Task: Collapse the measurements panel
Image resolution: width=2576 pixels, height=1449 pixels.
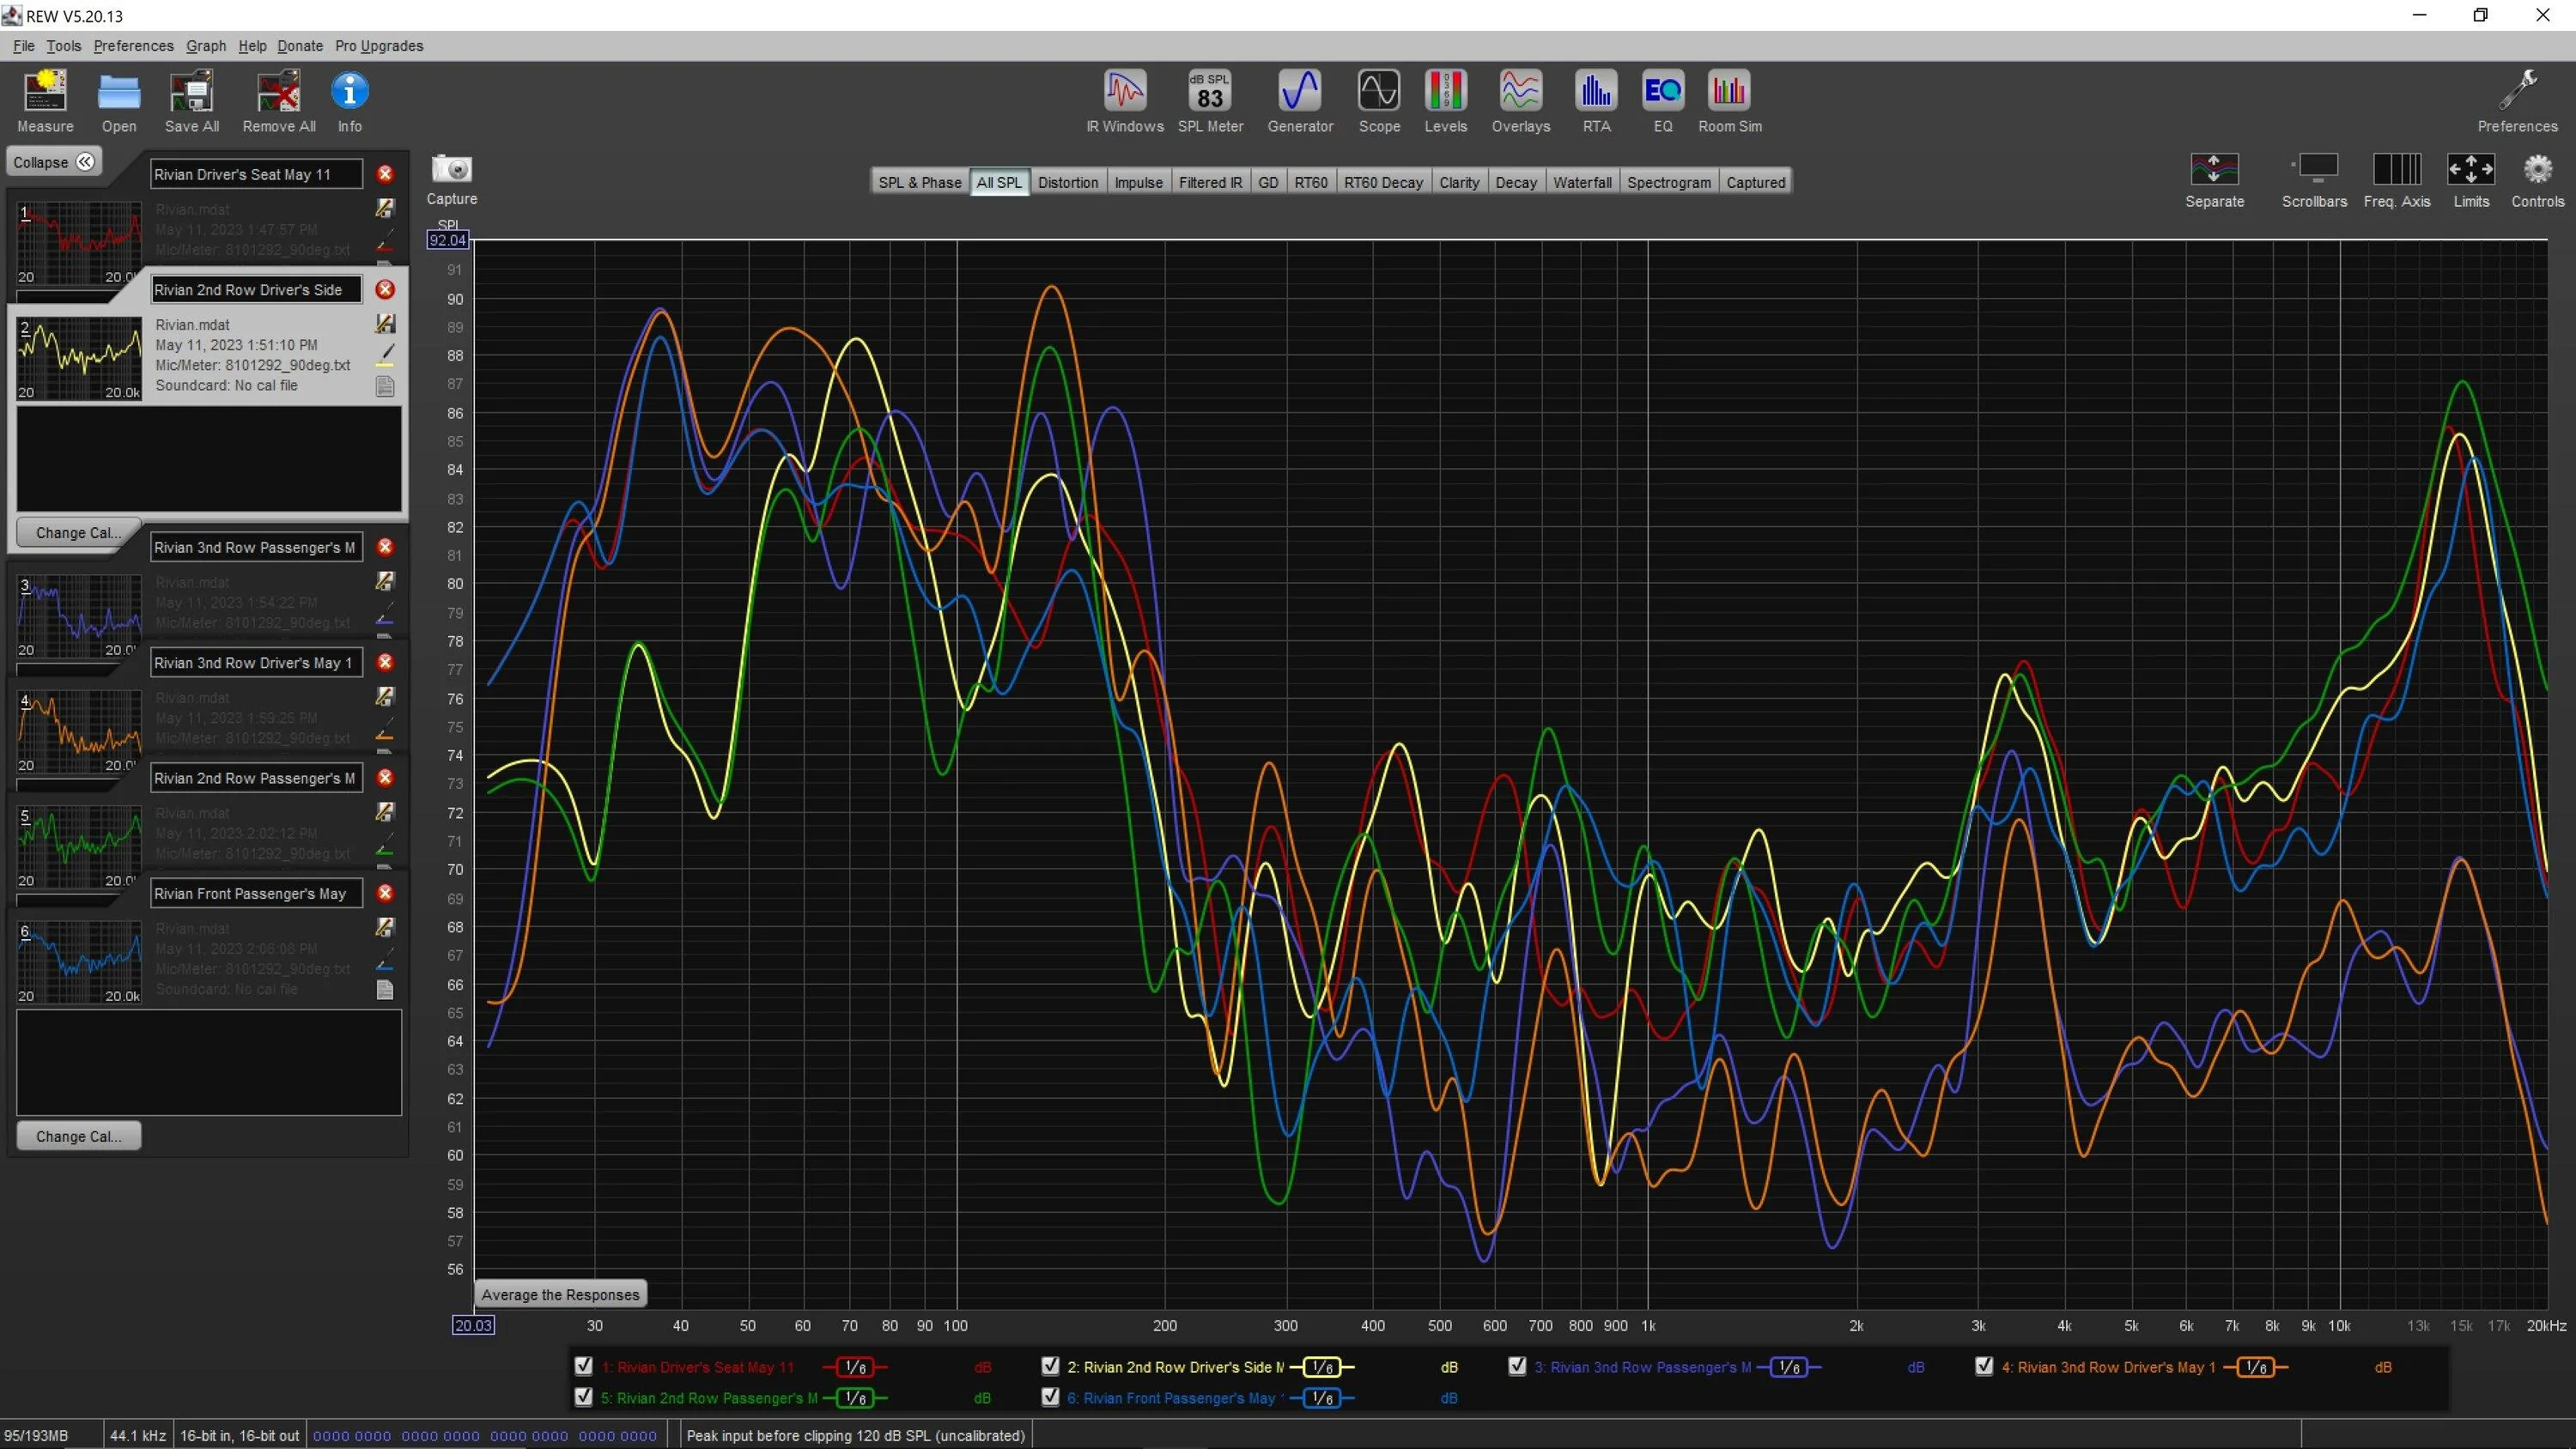Action: click(x=54, y=162)
